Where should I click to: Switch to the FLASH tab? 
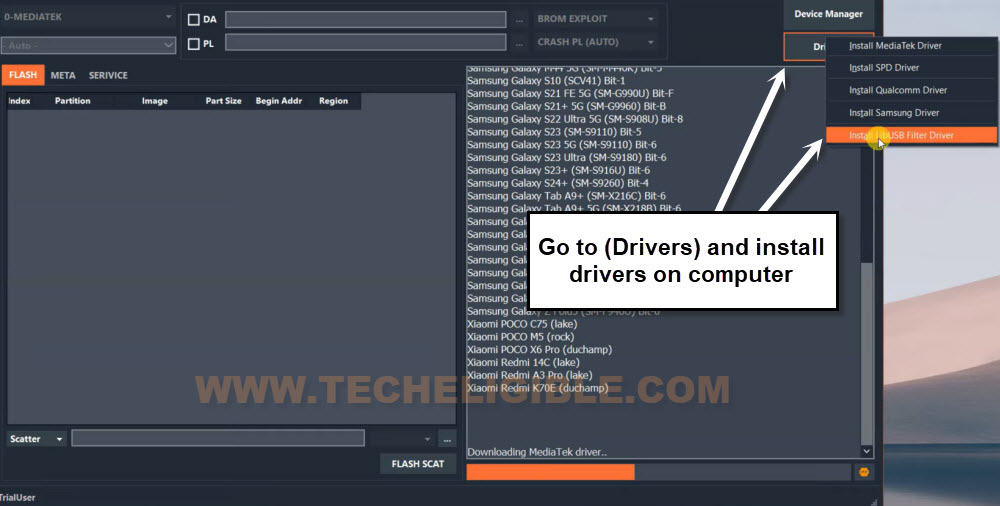click(x=23, y=75)
